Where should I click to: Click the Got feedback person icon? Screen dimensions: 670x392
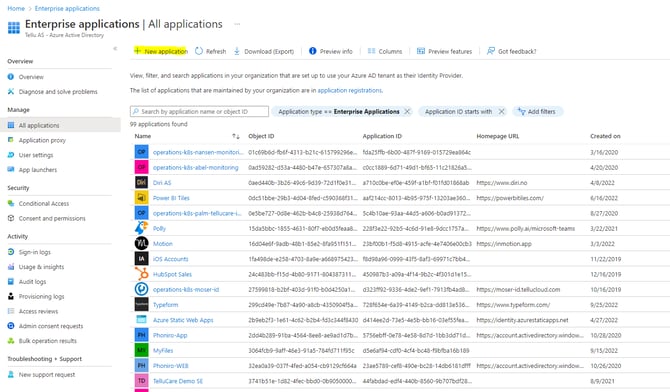pos(491,51)
